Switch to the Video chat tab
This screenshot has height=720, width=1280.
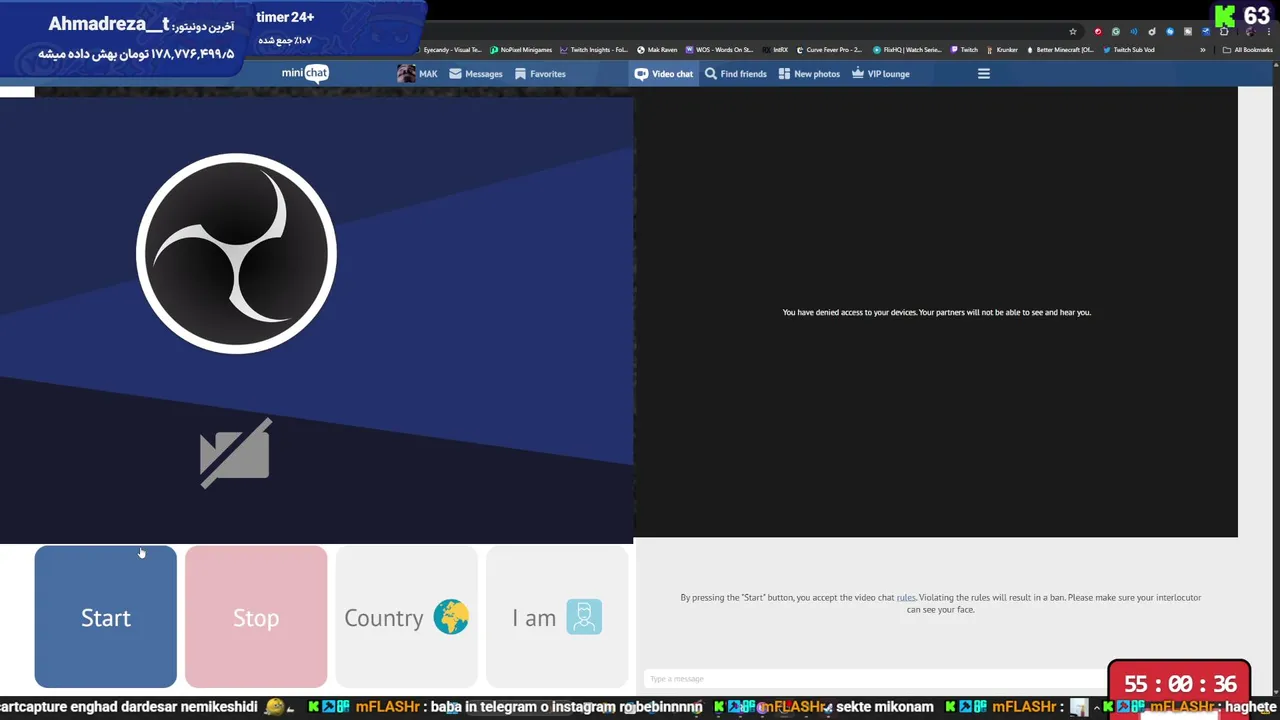point(664,74)
